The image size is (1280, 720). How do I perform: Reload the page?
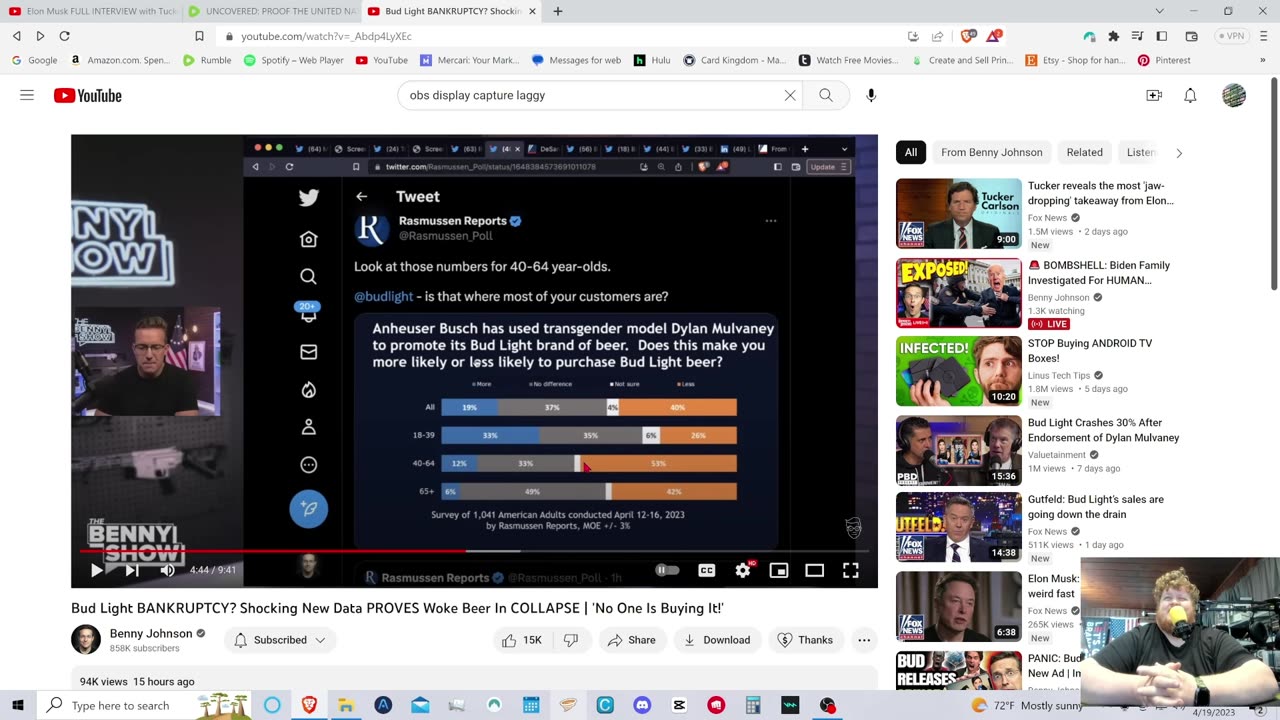point(64,36)
